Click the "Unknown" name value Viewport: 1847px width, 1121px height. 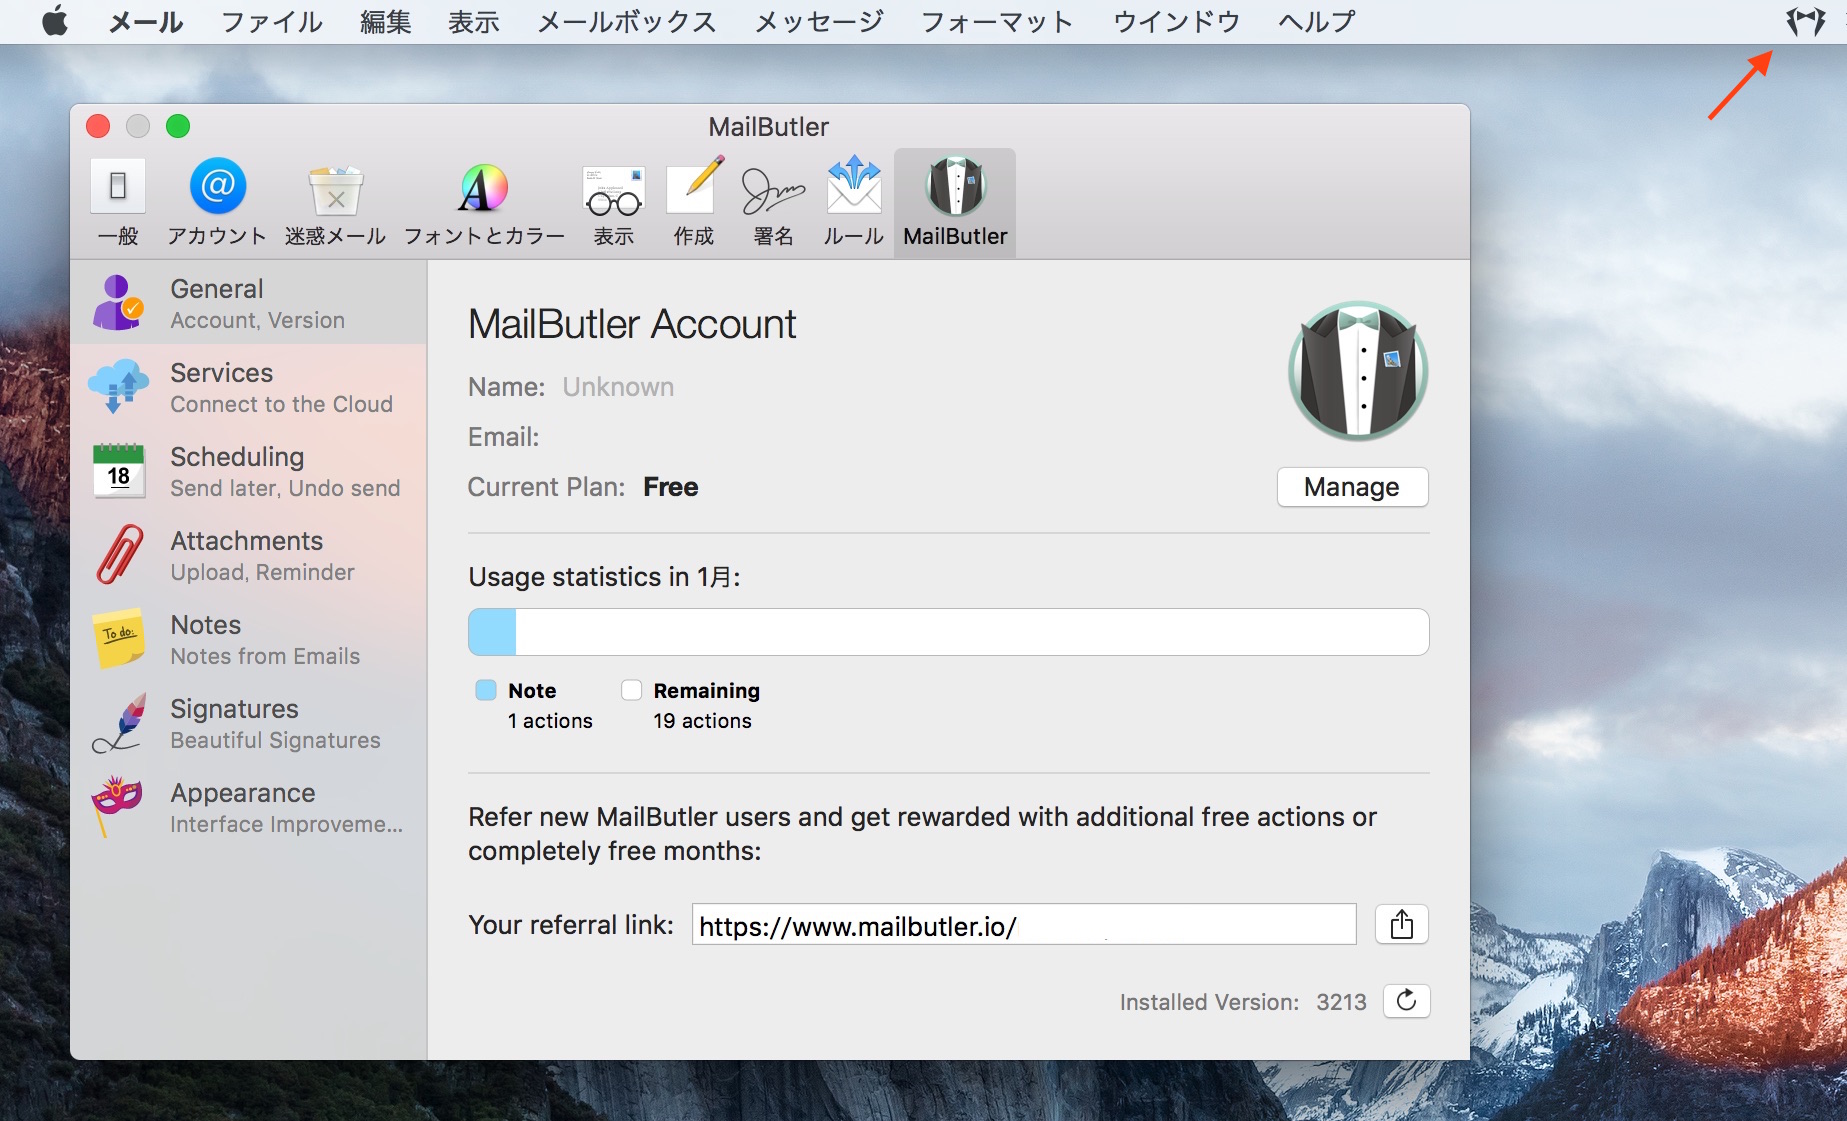618,387
